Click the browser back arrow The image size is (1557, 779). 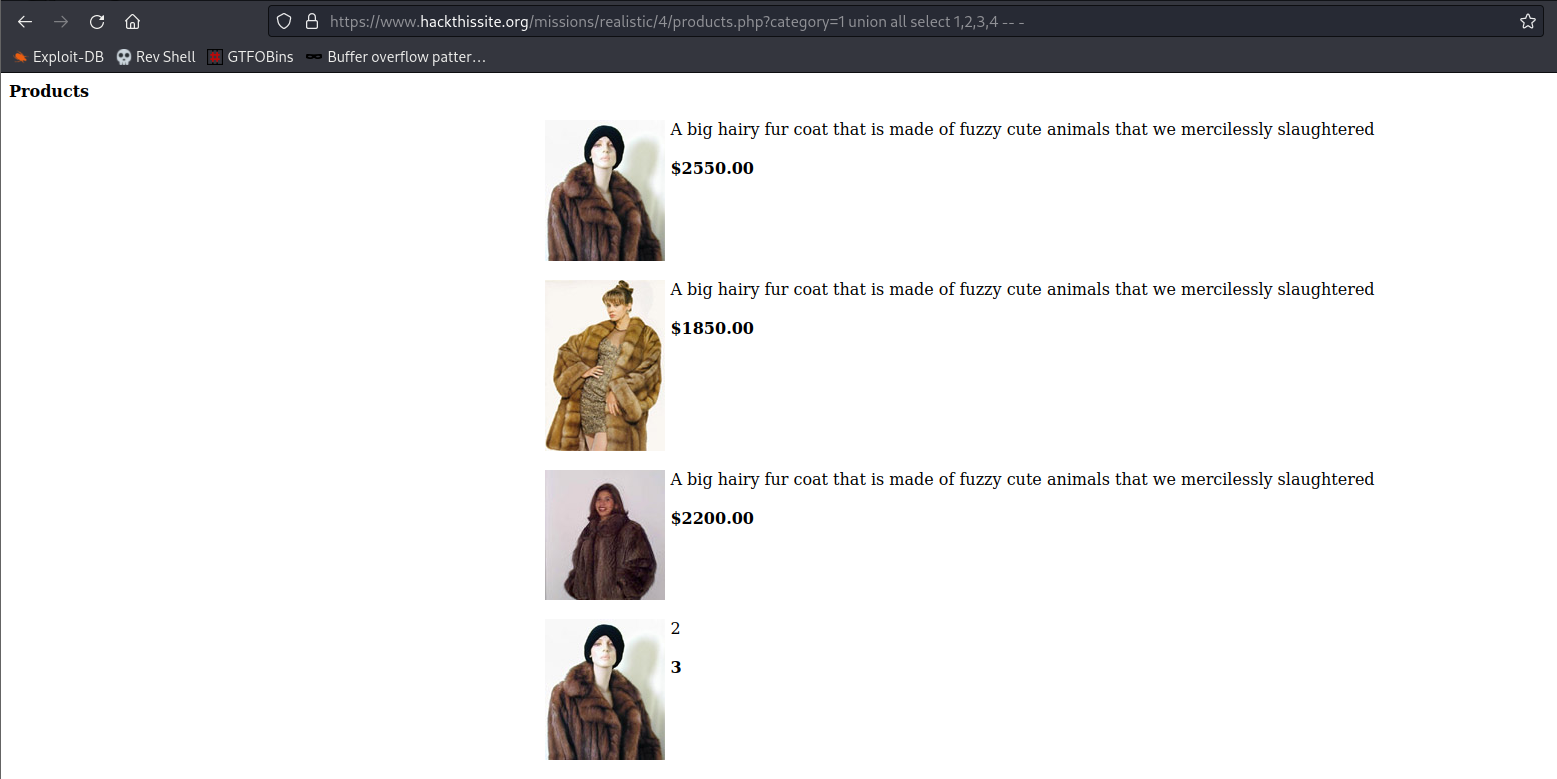pyautogui.click(x=25, y=21)
